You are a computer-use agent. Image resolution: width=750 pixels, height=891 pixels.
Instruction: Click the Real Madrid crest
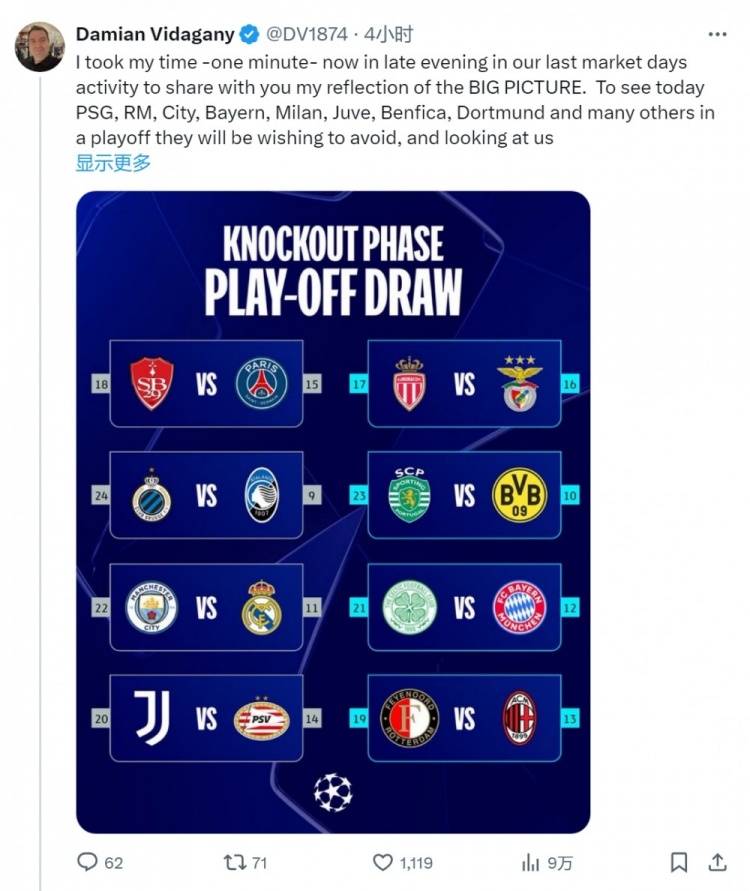pyautogui.click(x=262, y=607)
